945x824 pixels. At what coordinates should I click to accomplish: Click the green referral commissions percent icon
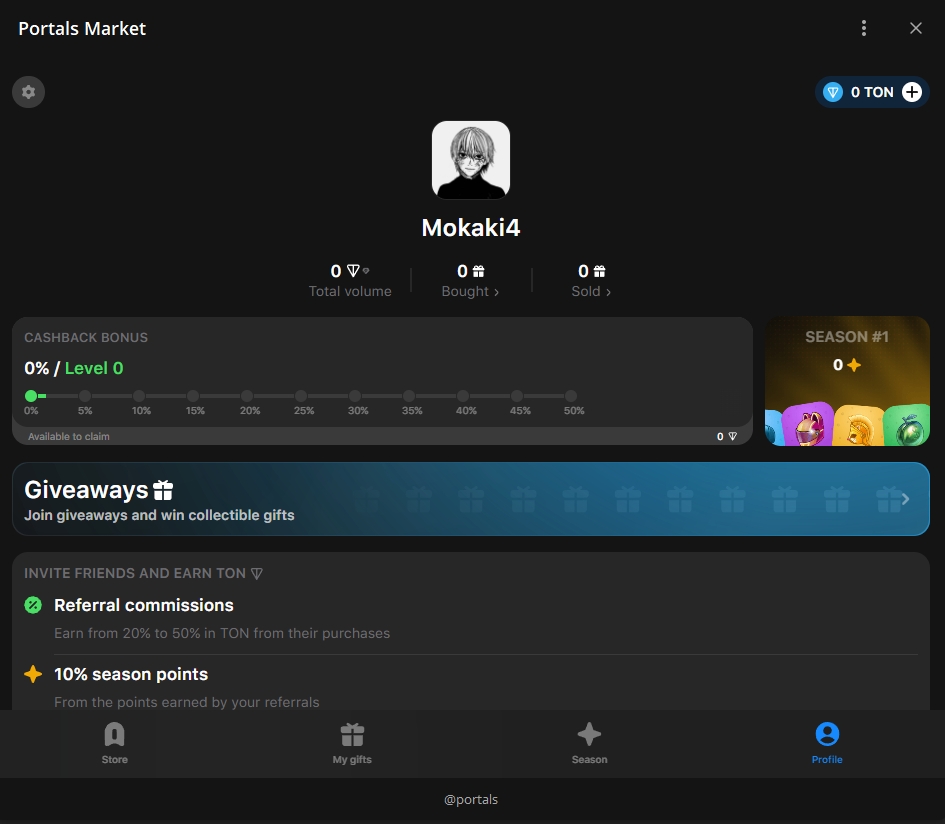point(33,605)
